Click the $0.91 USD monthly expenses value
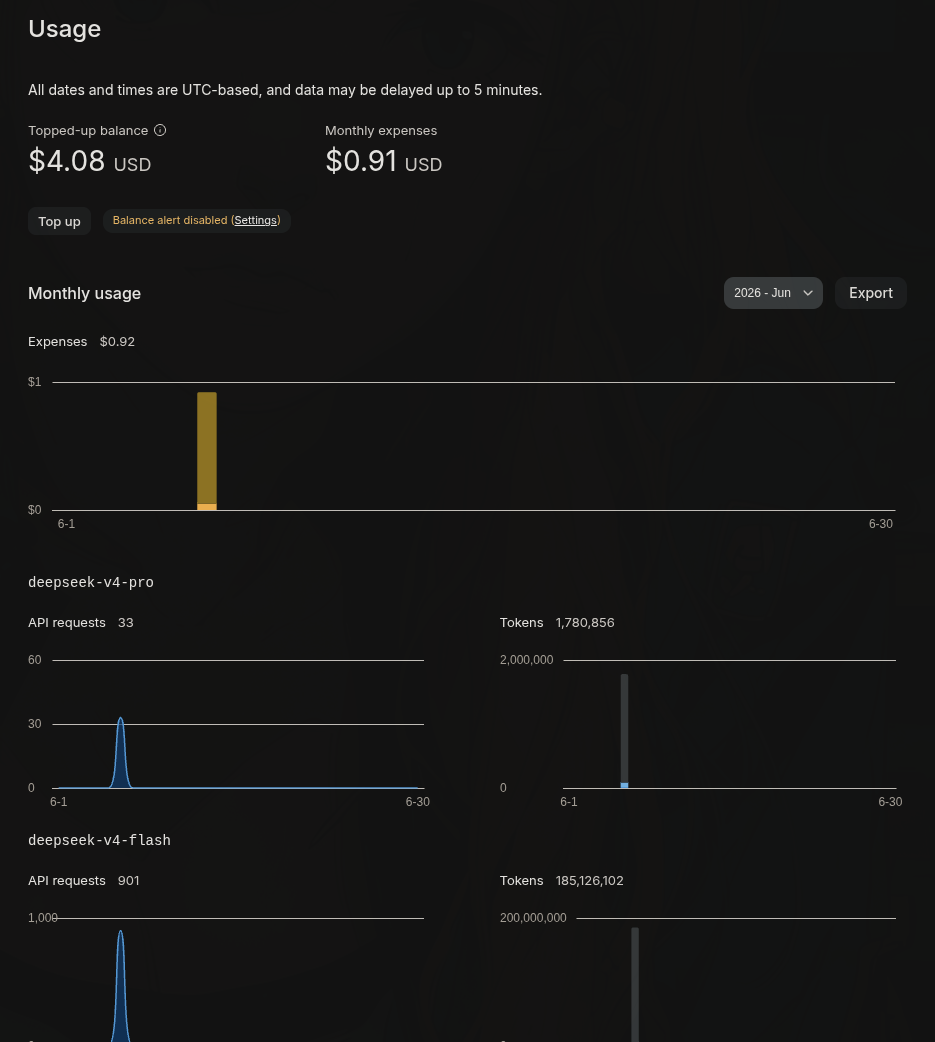 click(x=383, y=161)
